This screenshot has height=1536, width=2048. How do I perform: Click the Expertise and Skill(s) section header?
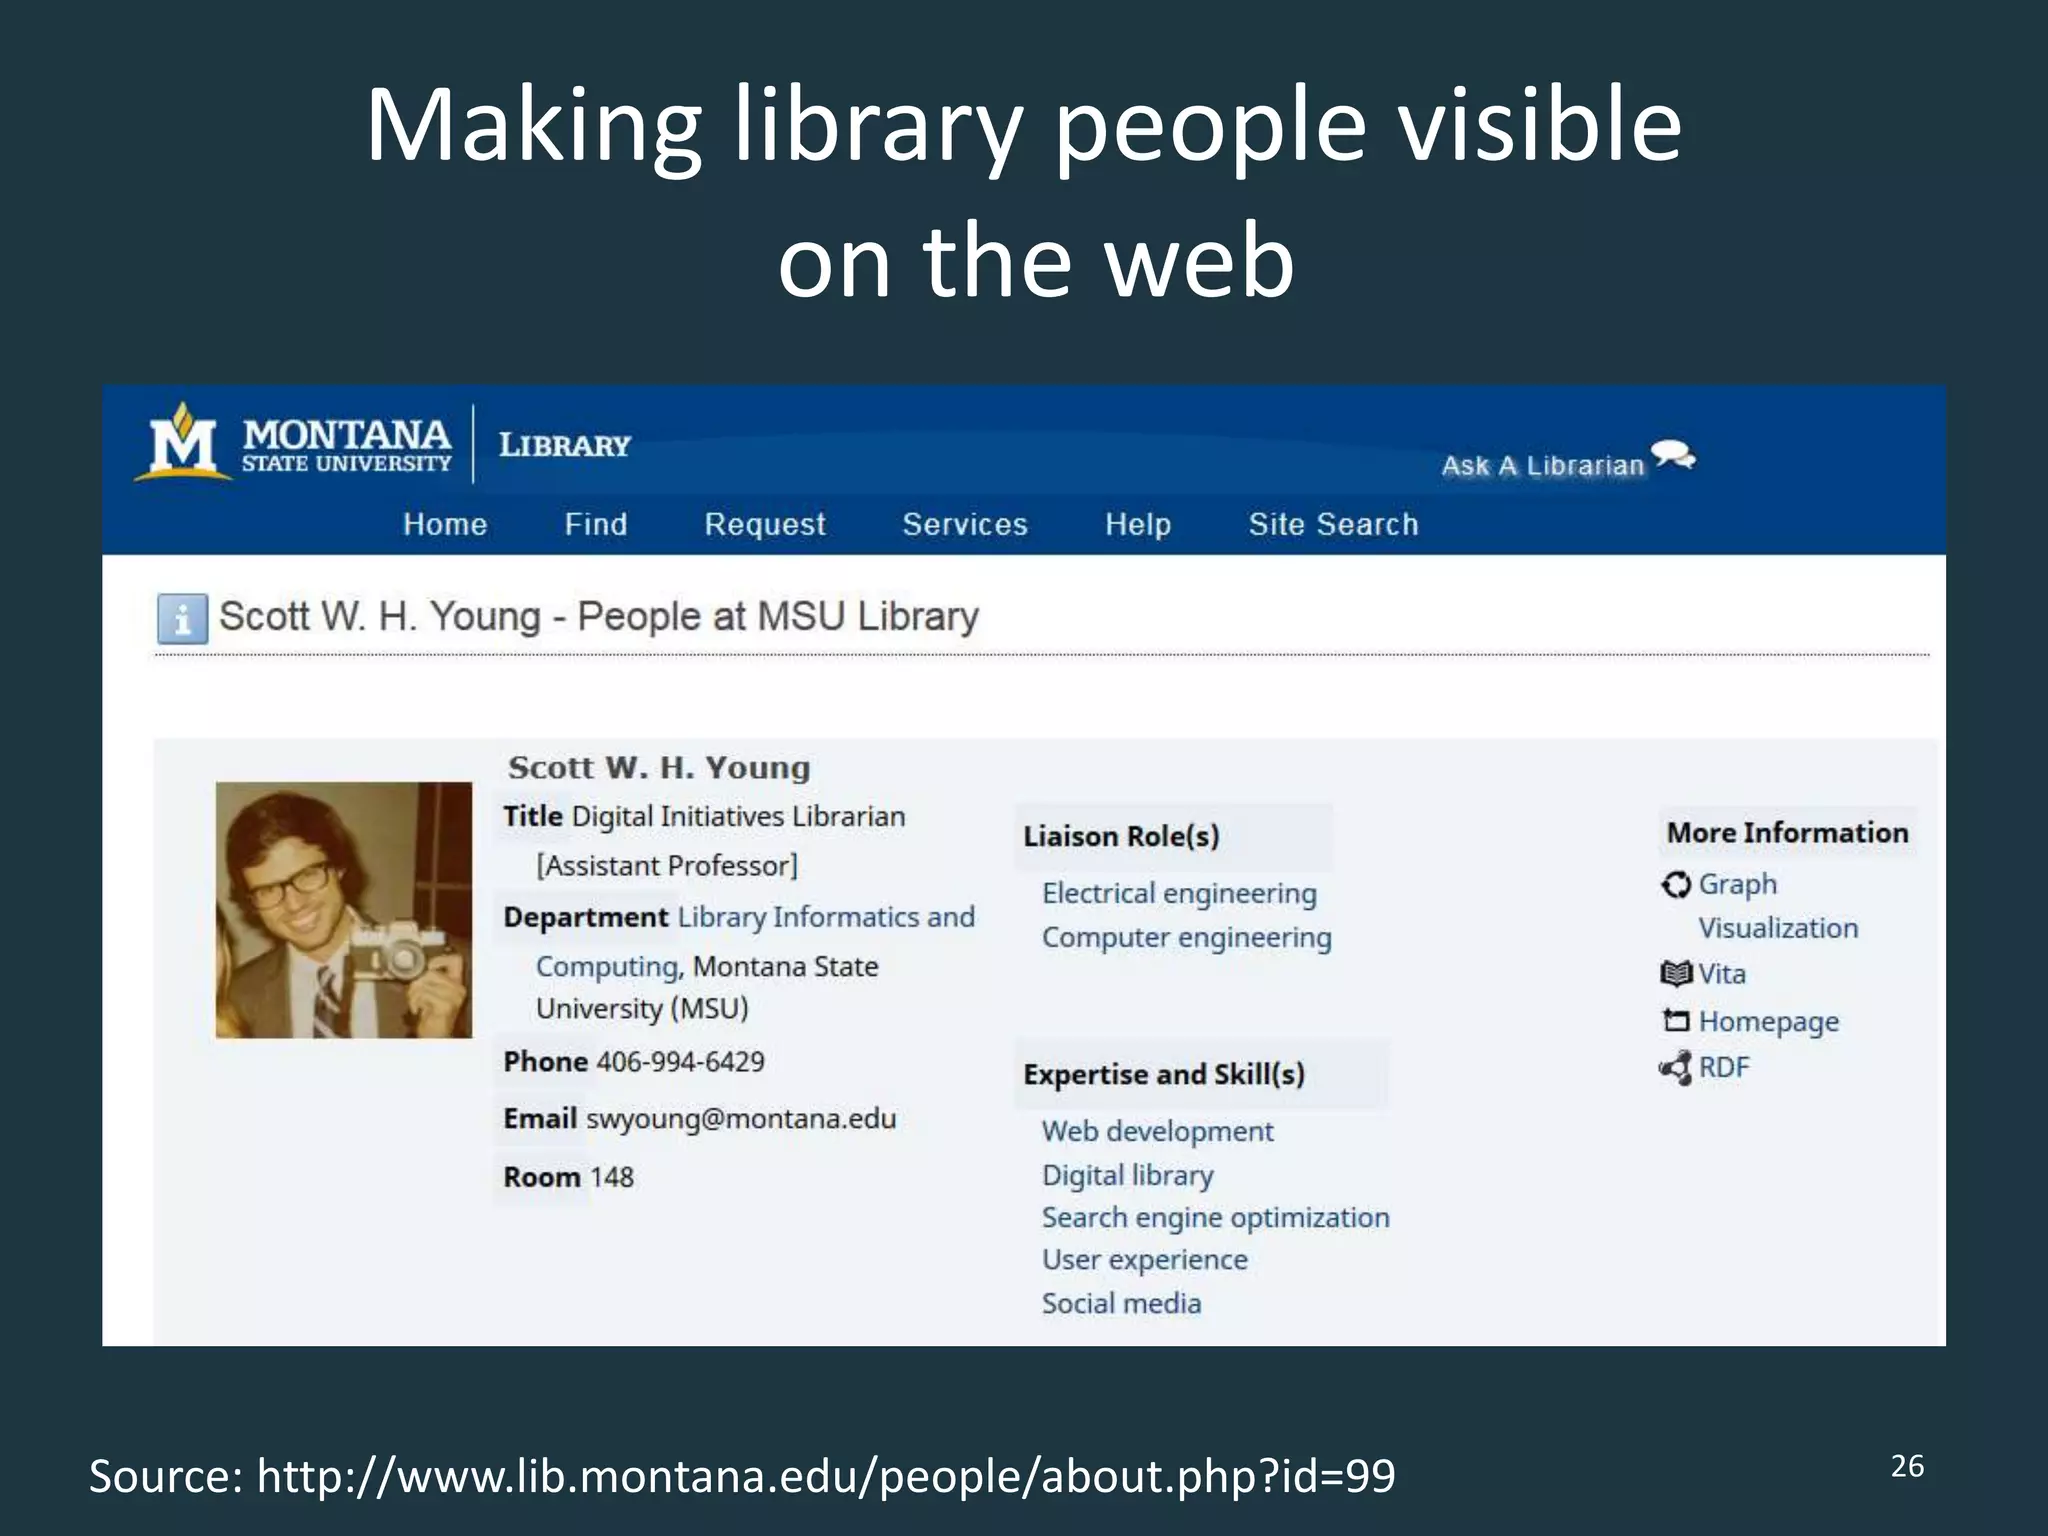(x=1164, y=1074)
